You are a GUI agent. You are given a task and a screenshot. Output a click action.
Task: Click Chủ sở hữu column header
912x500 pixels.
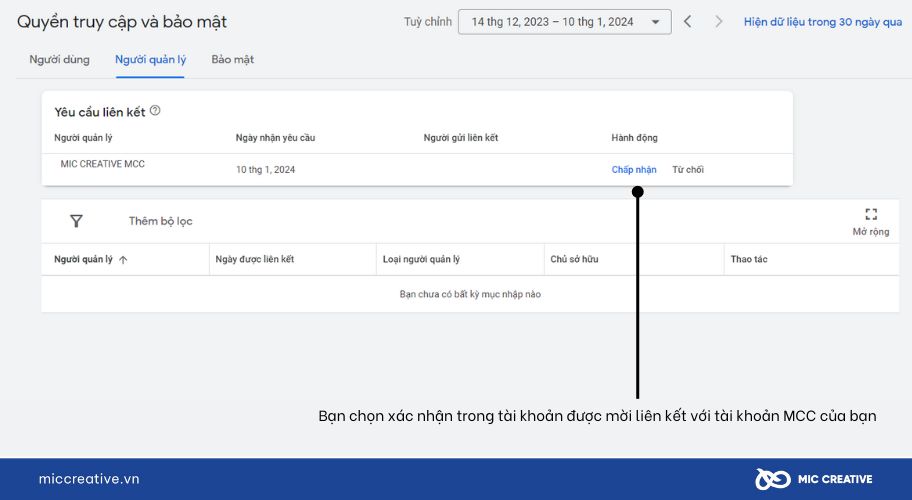click(574, 259)
